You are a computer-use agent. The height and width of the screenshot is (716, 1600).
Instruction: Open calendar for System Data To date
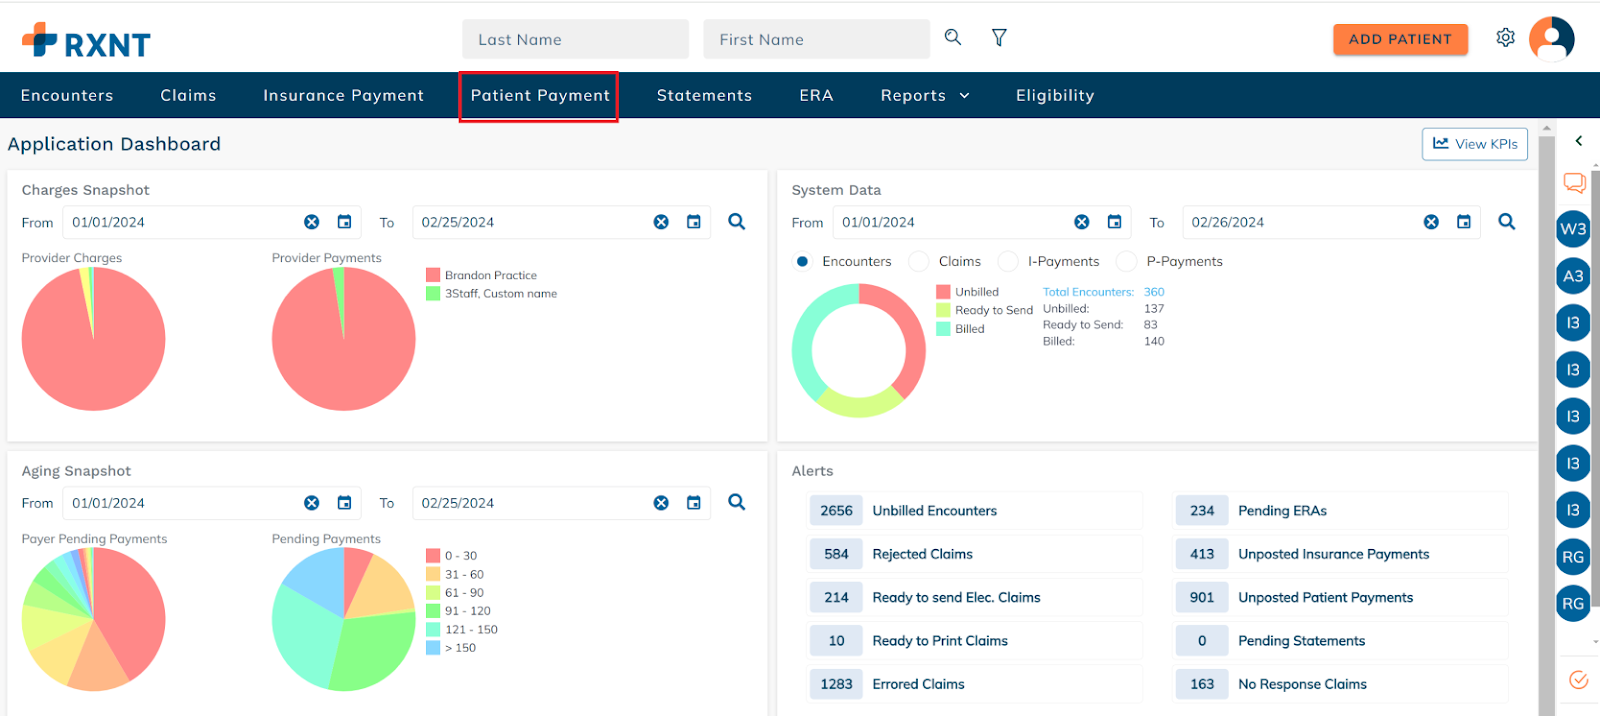(x=1463, y=222)
